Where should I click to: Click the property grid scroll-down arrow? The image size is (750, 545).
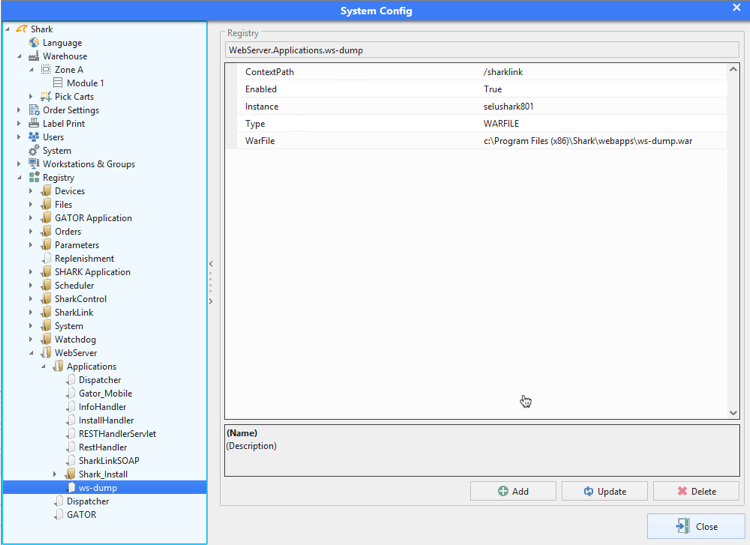pos(733,412)
